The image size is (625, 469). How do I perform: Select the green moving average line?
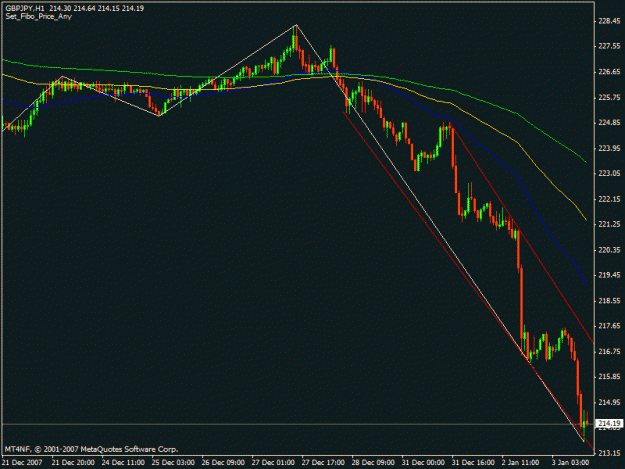[518, 114]
